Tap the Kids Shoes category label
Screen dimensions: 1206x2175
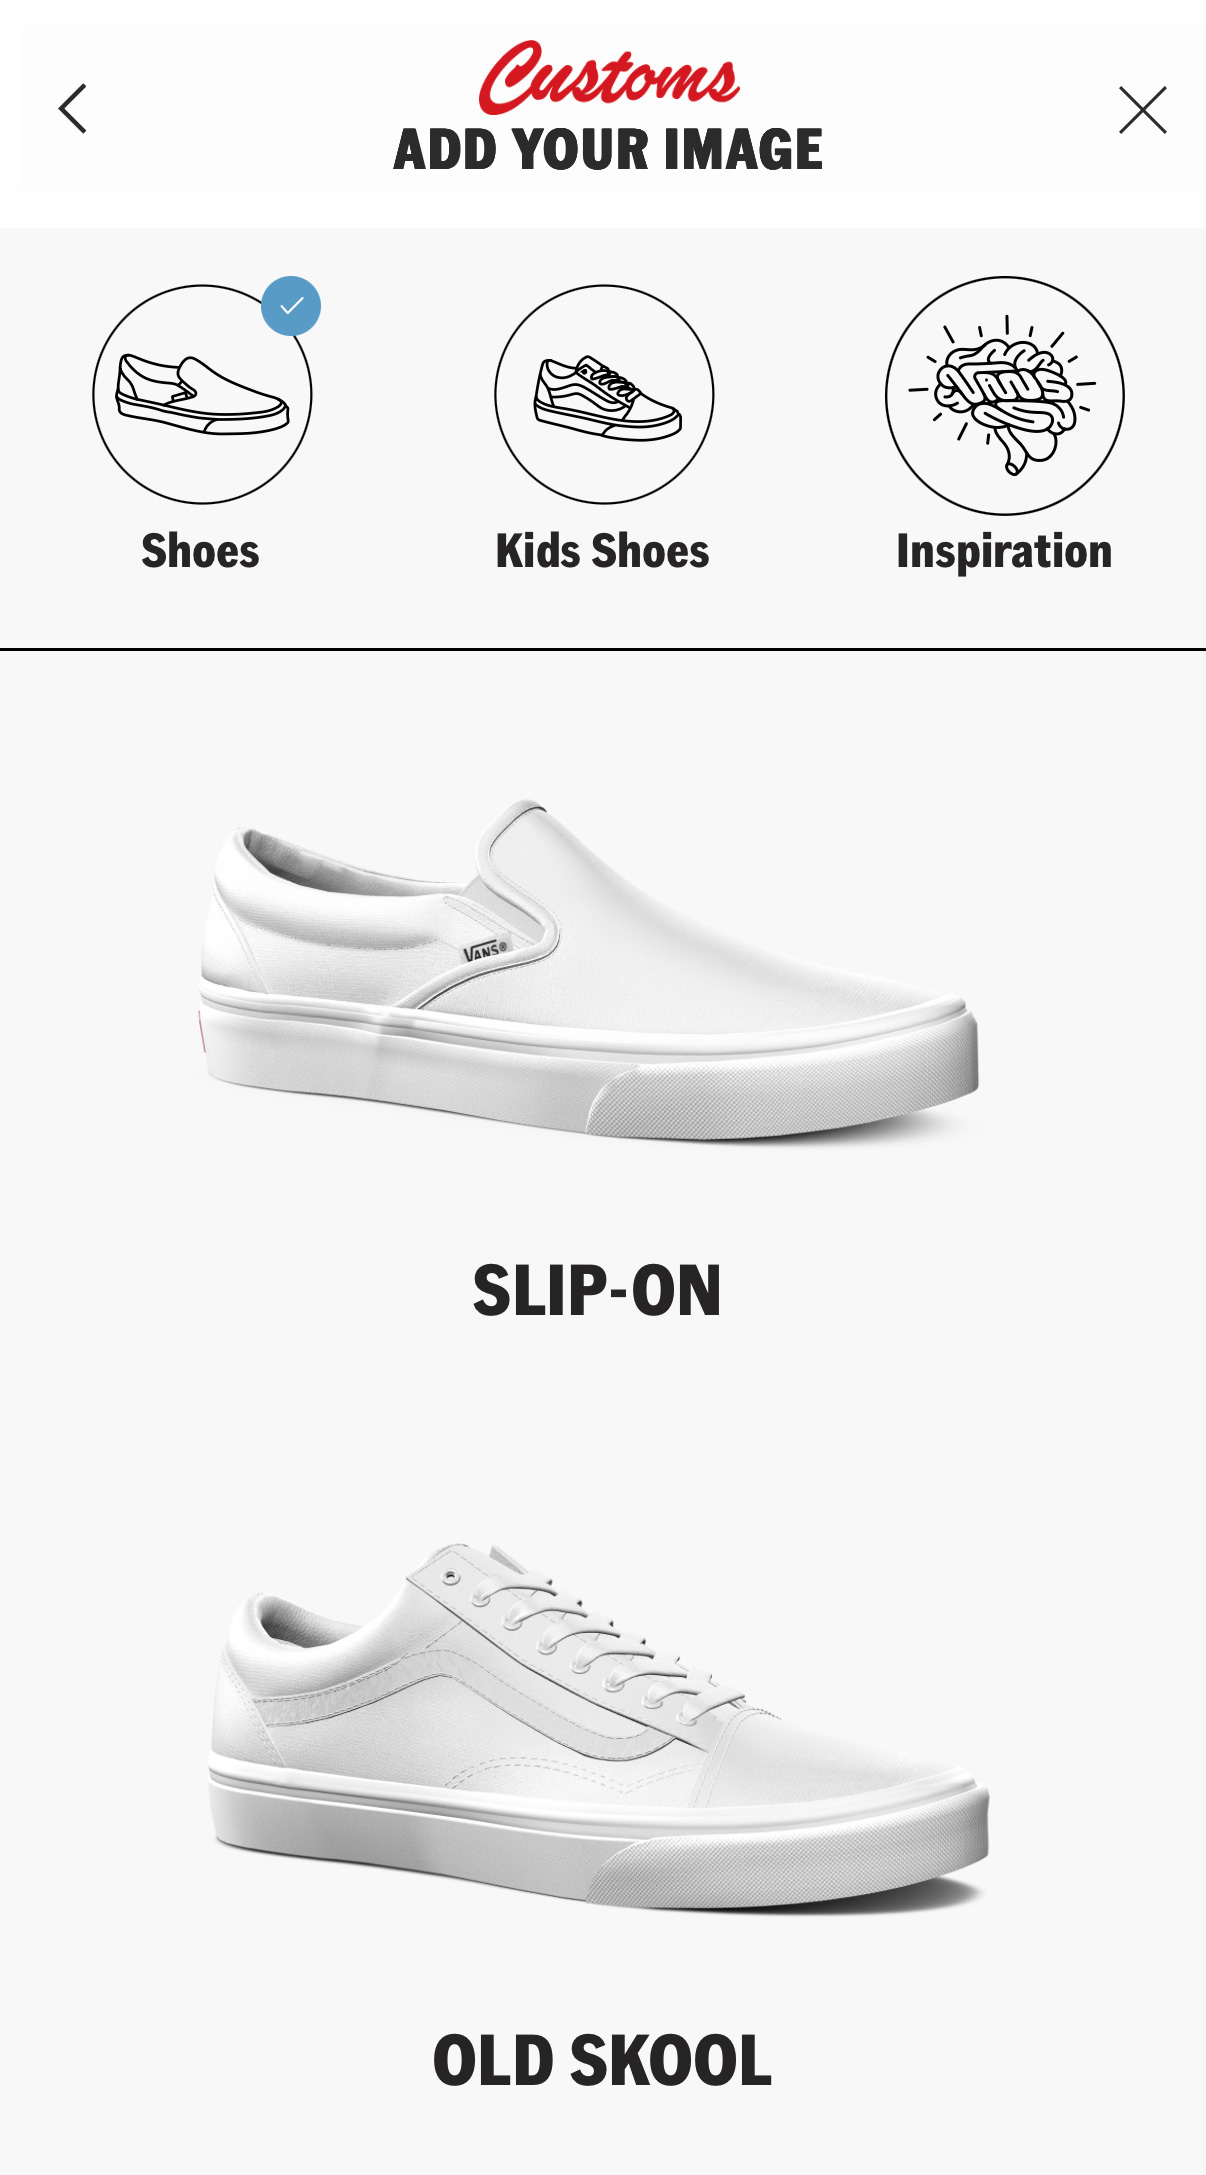point(602,551)
